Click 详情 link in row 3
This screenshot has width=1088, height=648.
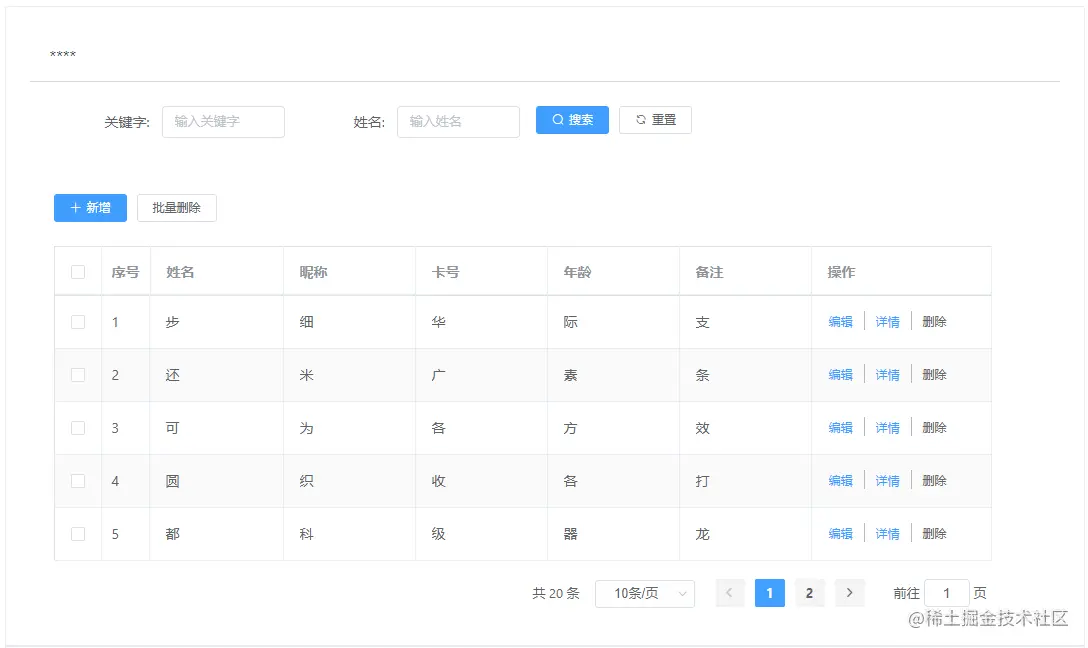coord(887,427)
